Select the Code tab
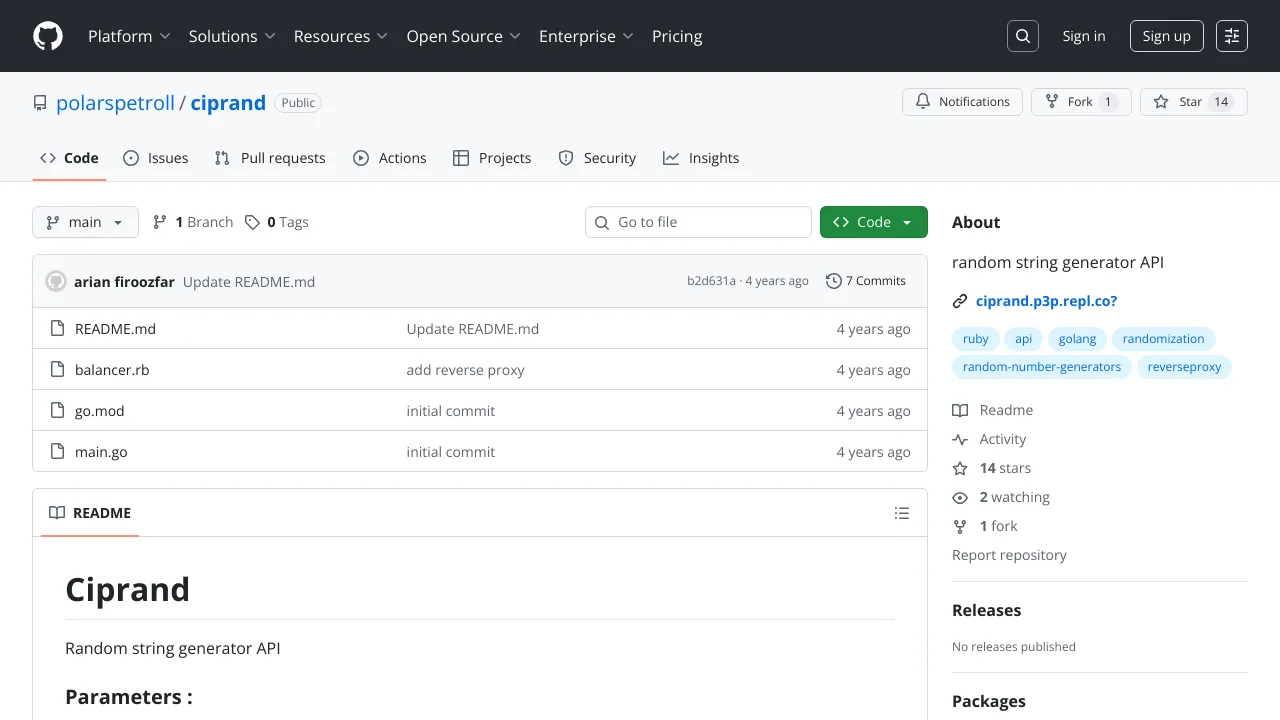The image size is (1280, 720). 69,158
